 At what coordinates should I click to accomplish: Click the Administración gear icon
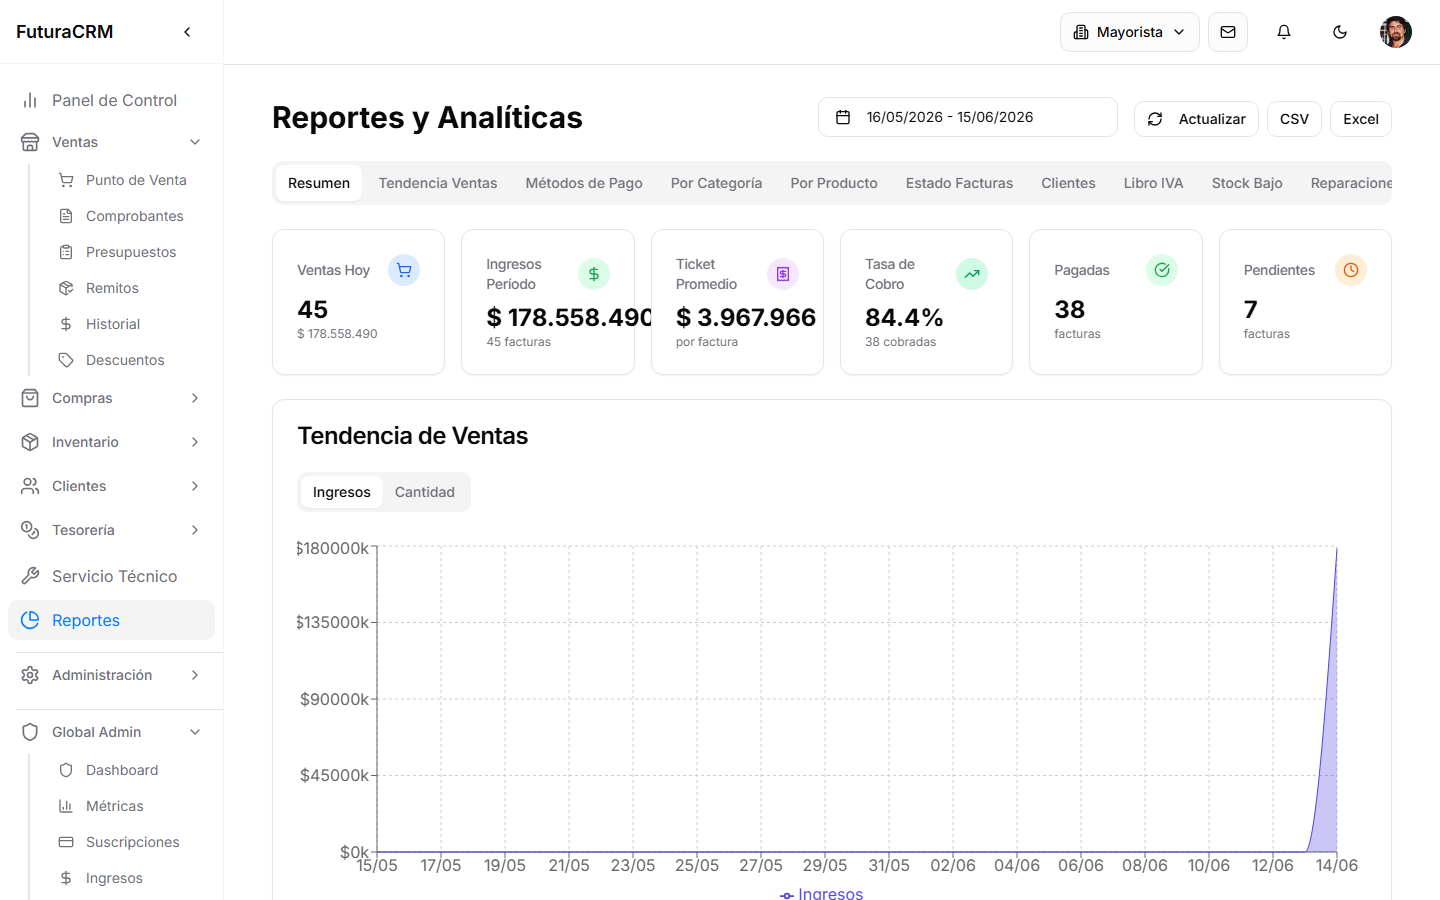30,675
